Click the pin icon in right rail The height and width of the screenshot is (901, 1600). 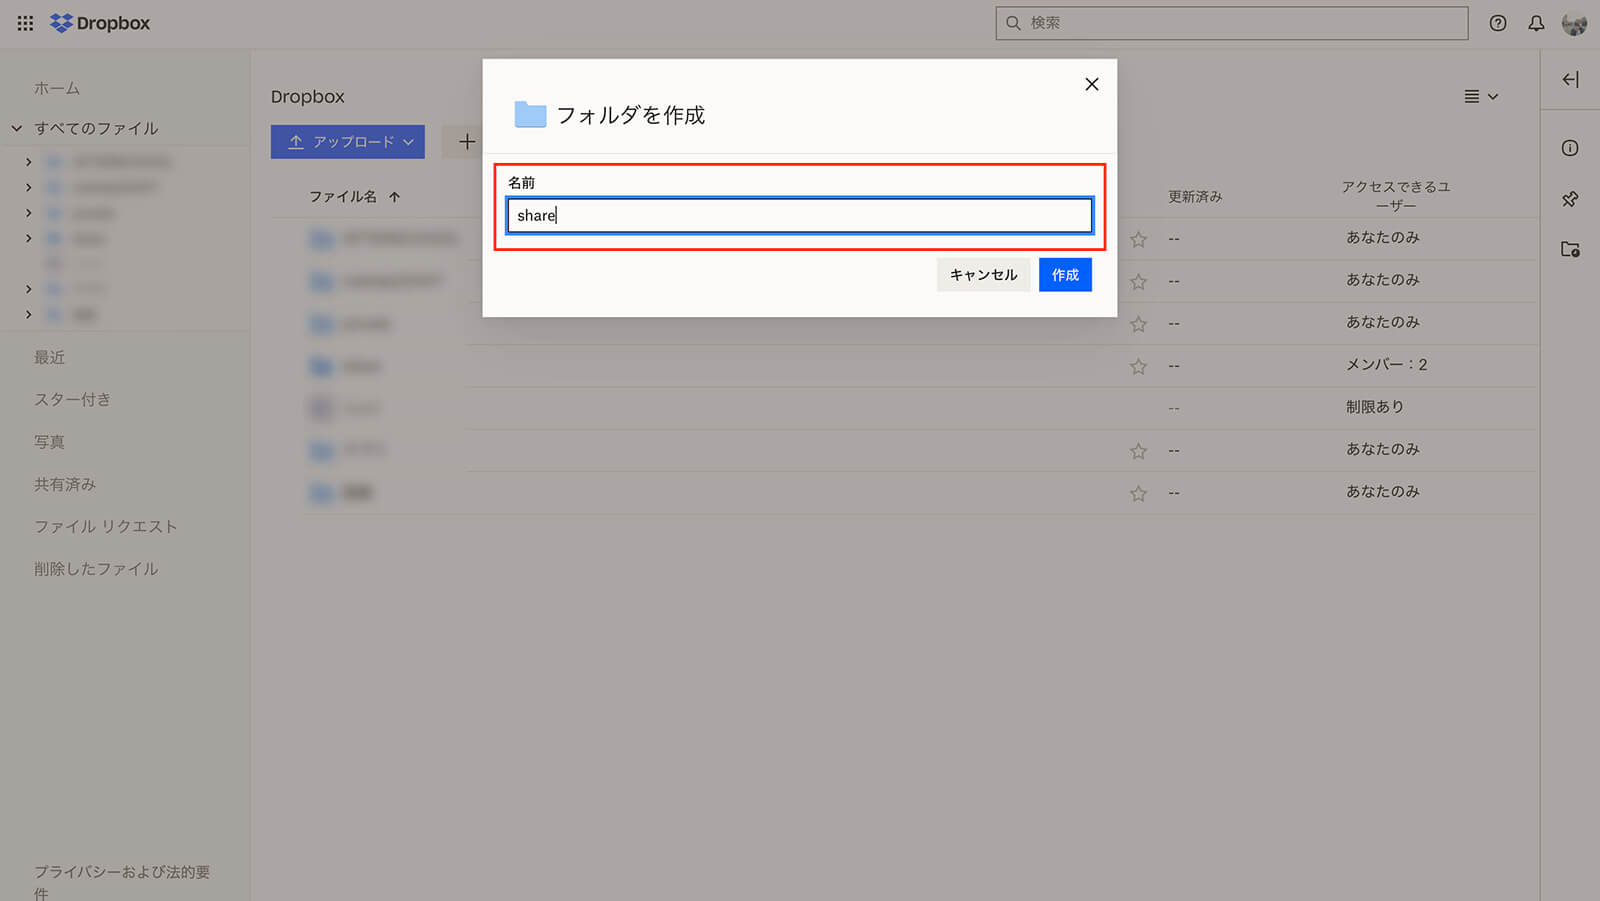tap(1570, 199)
